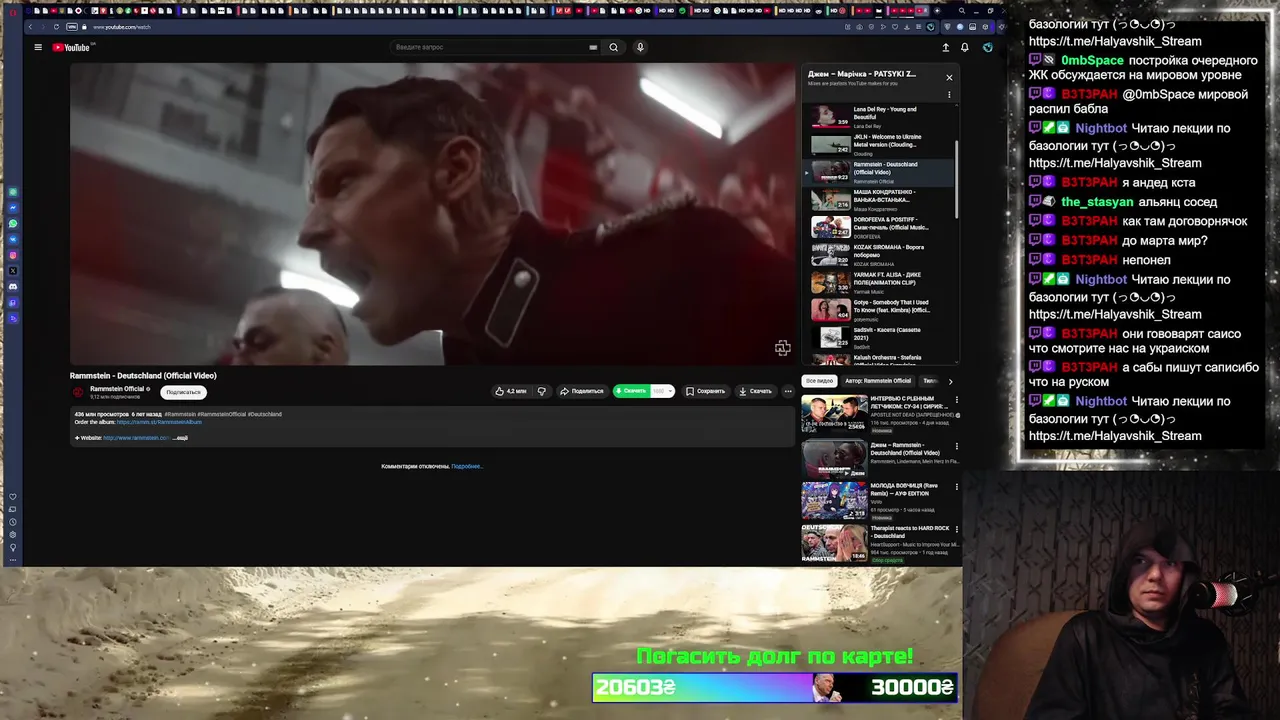The width and height of the screenshot is (1280, 720).
Task: Open options for Джем – Rammstein mix
Action: (956, 446)
